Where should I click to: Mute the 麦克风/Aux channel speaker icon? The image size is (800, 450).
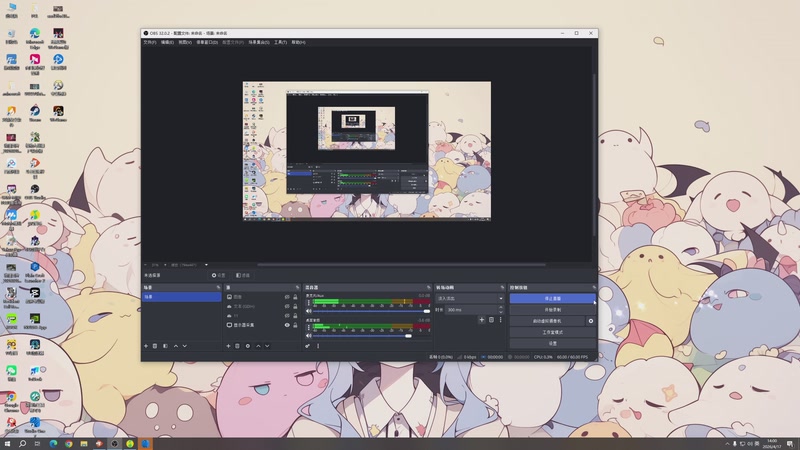(x=308, y=311)
